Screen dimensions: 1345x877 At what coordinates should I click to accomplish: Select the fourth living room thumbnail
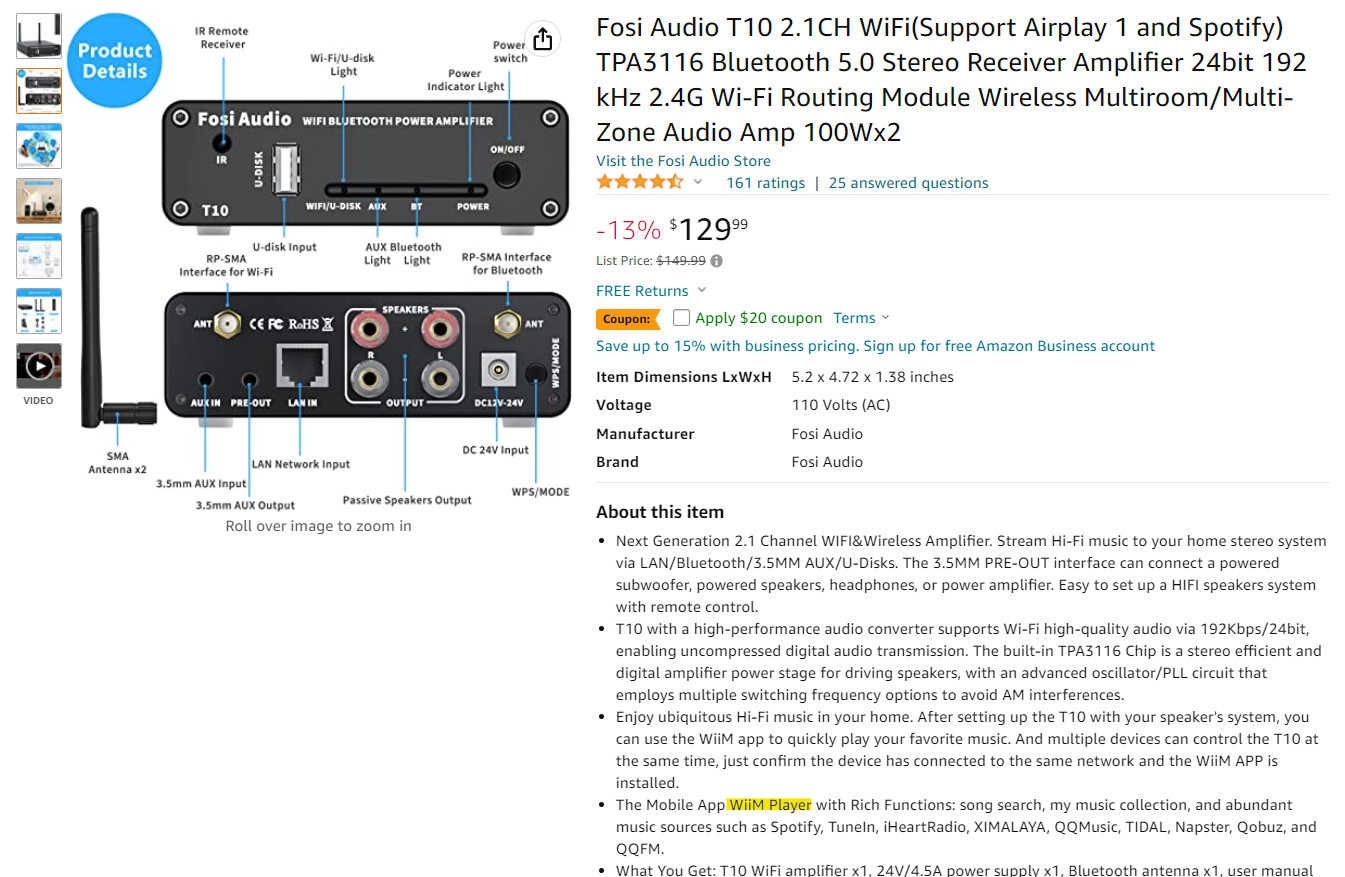tap(39, 201)
